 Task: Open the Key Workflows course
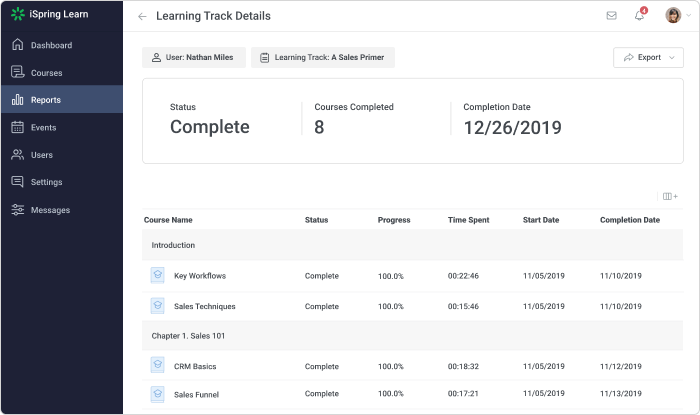(x=200, y=276)
